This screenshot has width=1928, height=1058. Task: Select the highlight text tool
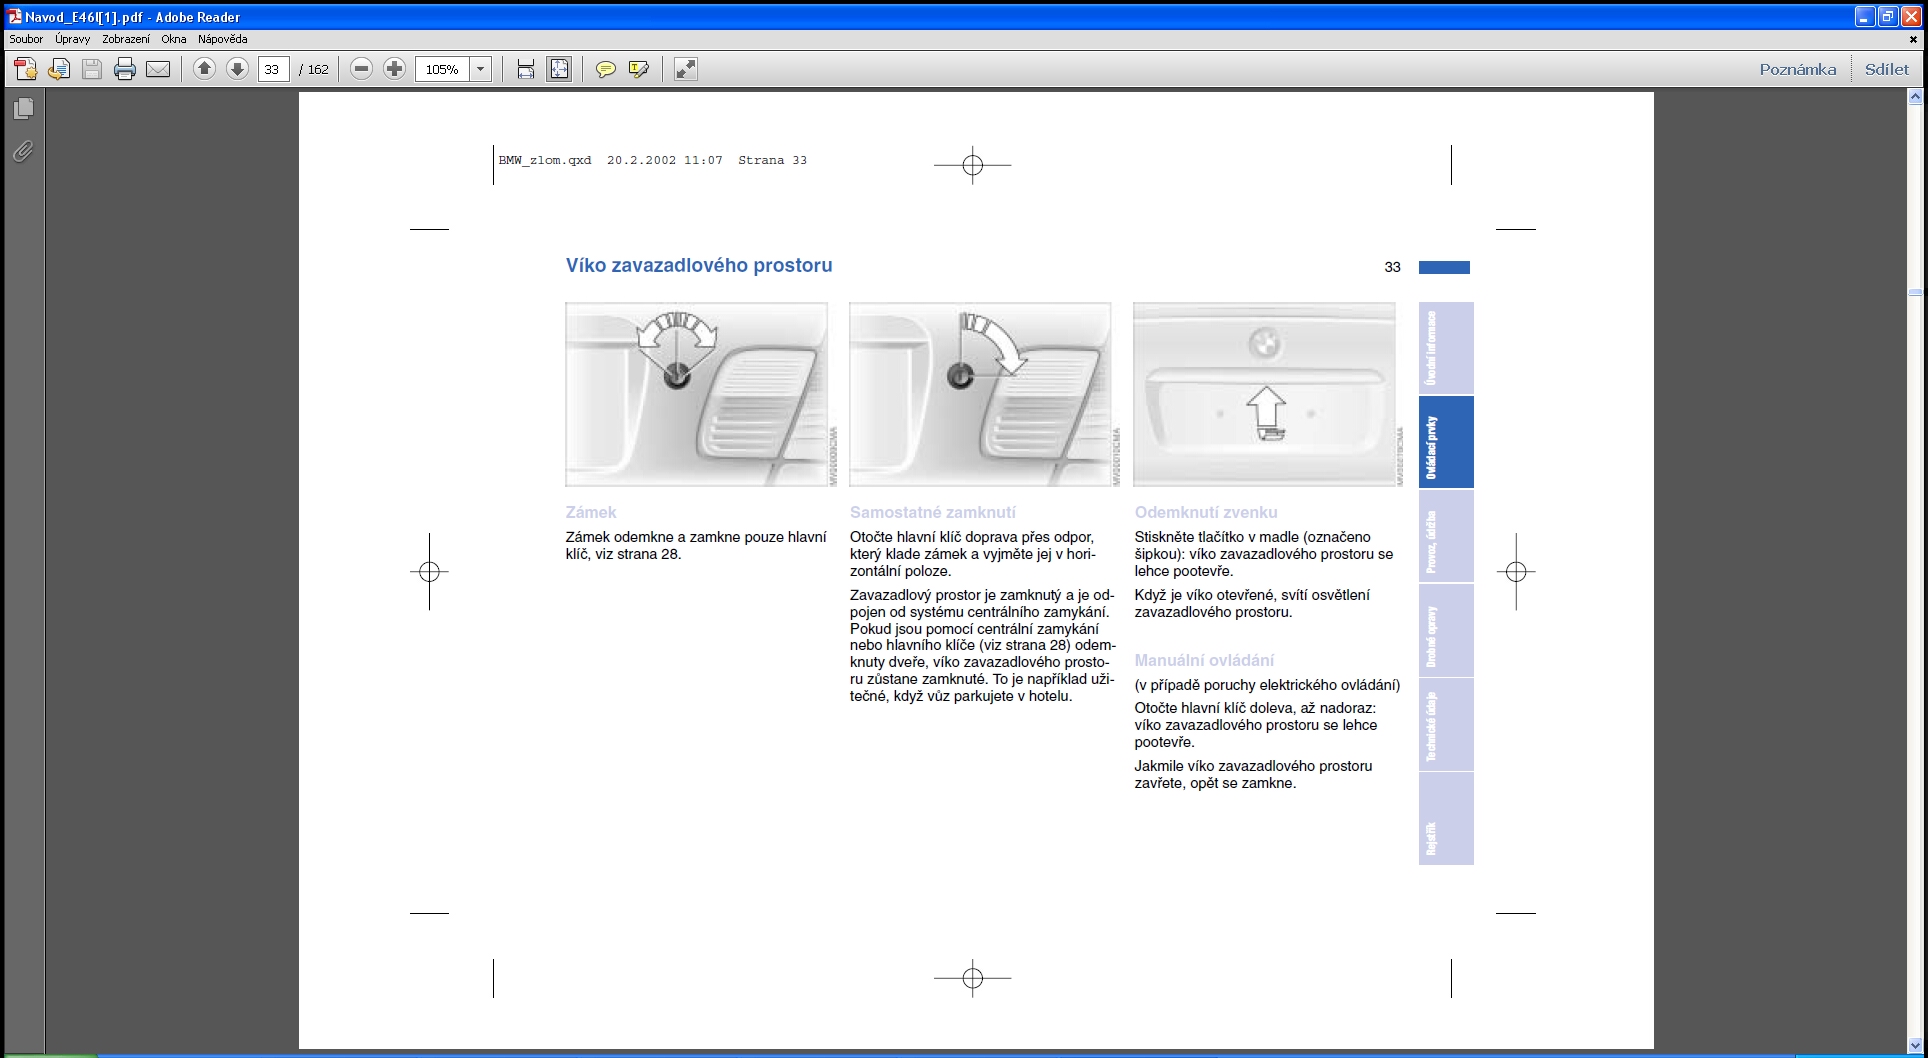[638, 69]
